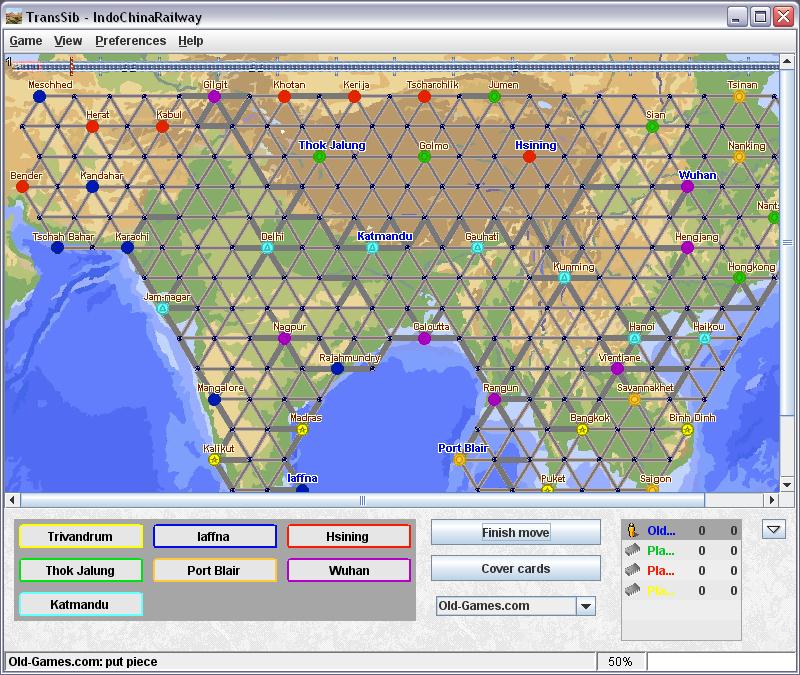Click the red Herat city marker

92,127
